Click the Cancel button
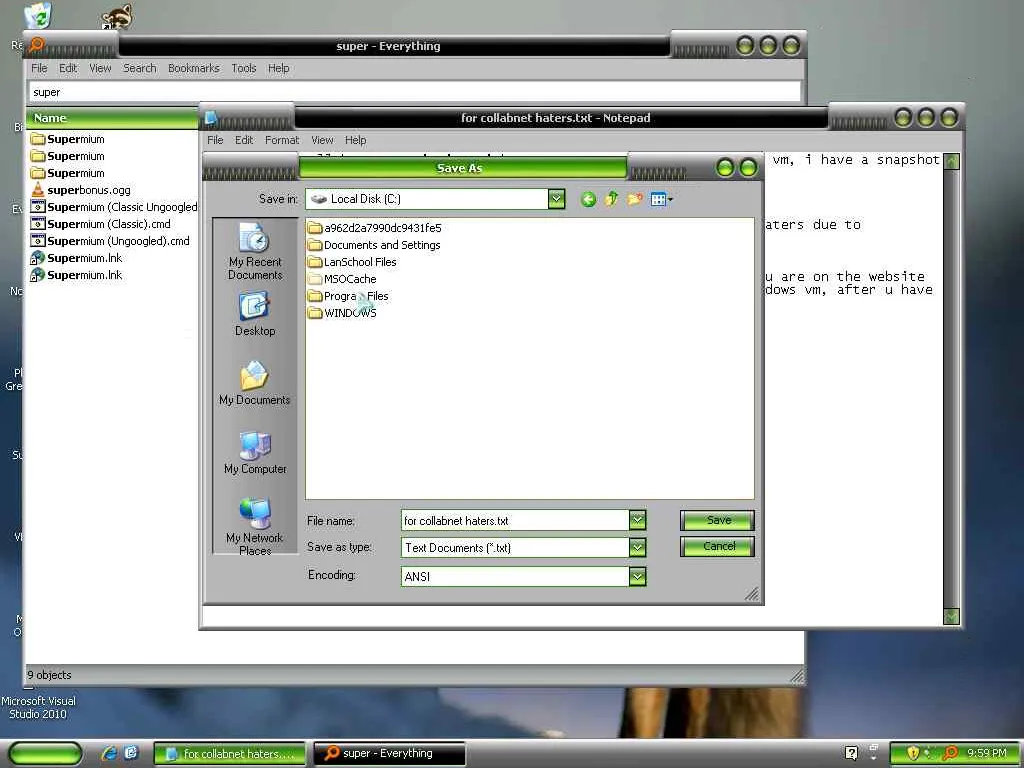This screenshot has width=1024, height=768. coord(717,546)
